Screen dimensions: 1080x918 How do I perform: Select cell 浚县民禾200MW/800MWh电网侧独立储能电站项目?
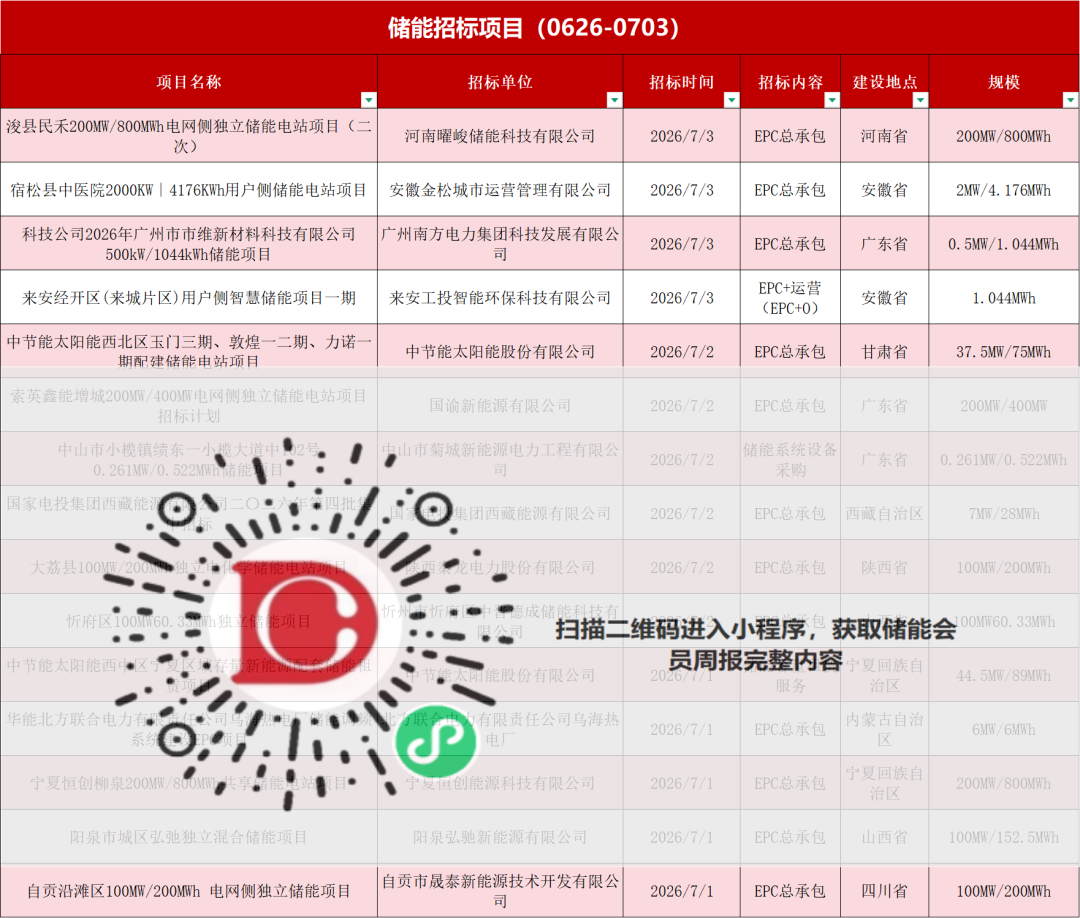coord(189,136)
